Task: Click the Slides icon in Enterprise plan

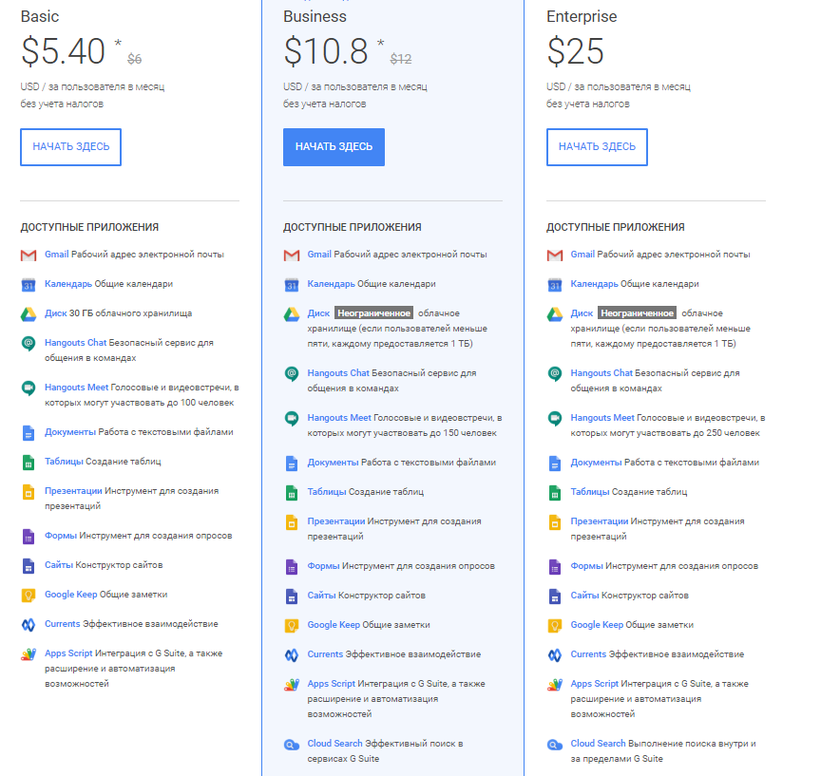Action: point(555,522)
